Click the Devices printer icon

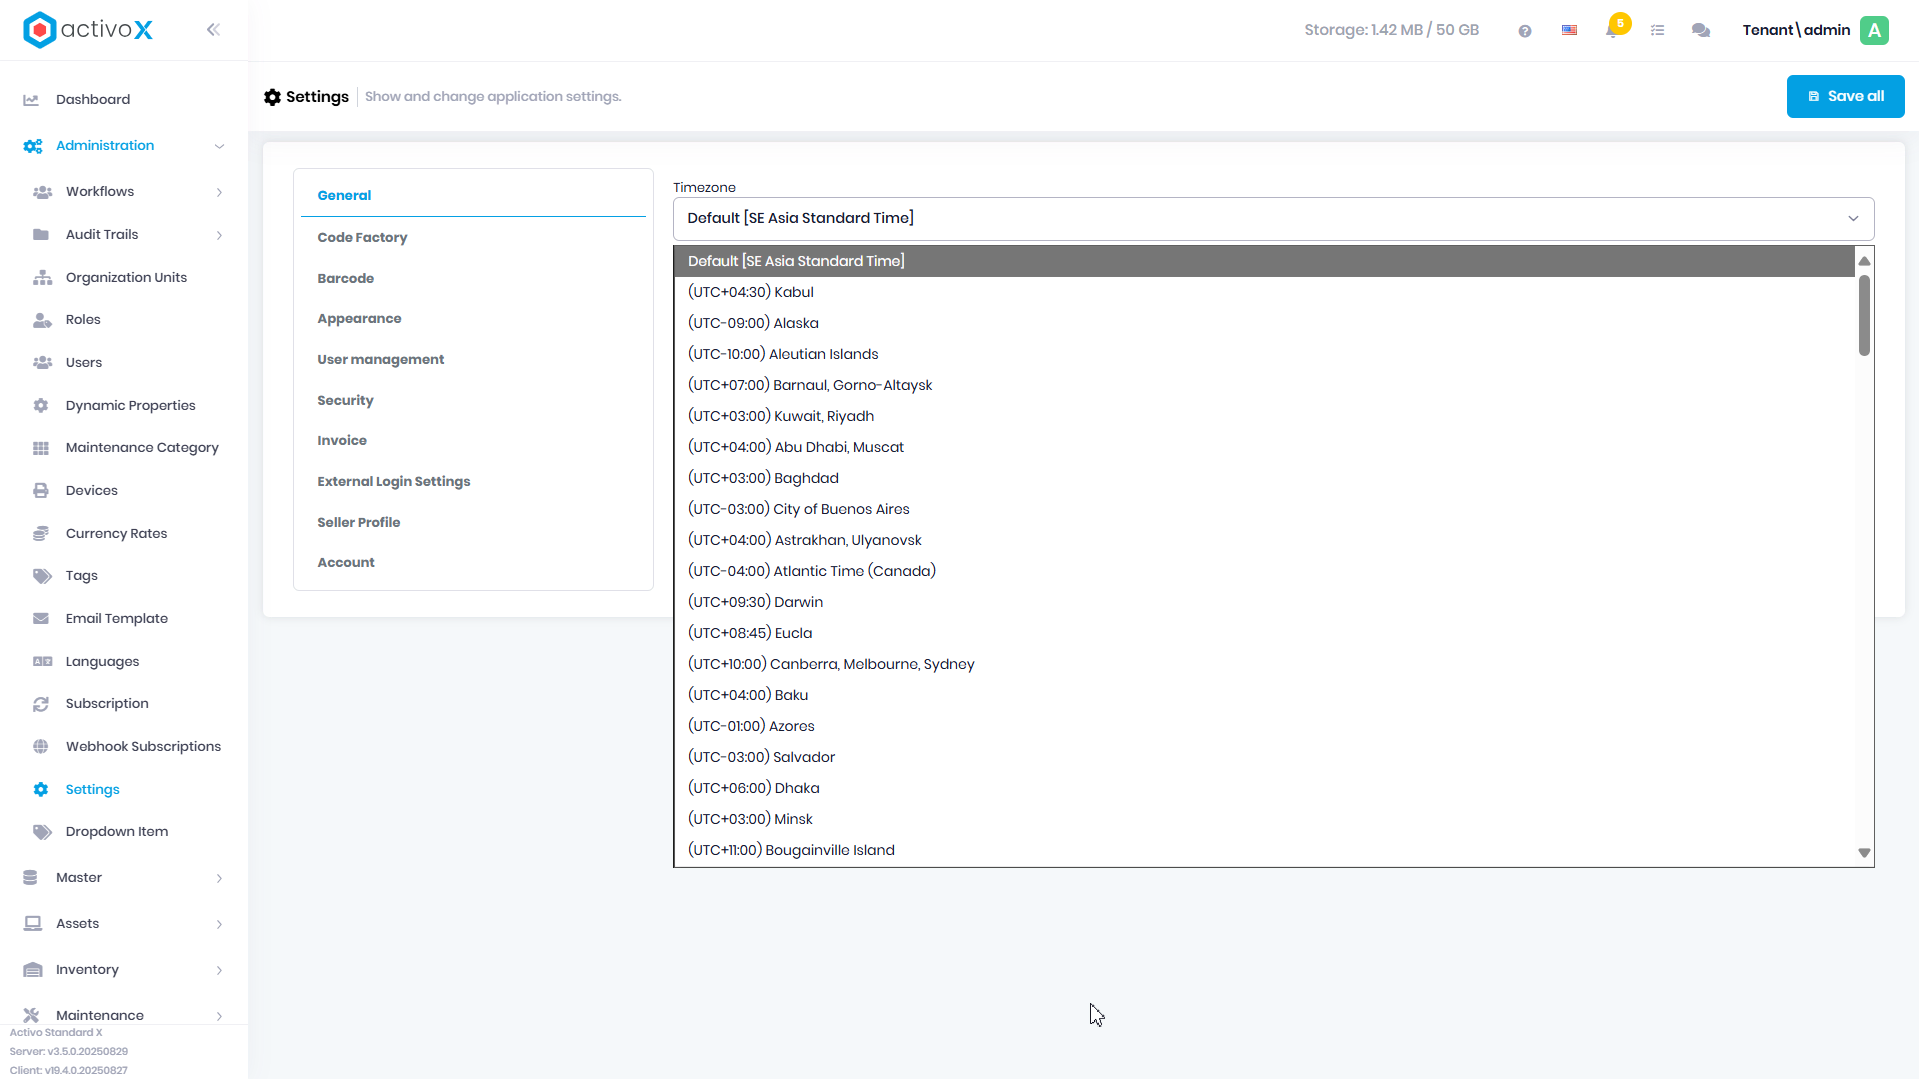41,491
